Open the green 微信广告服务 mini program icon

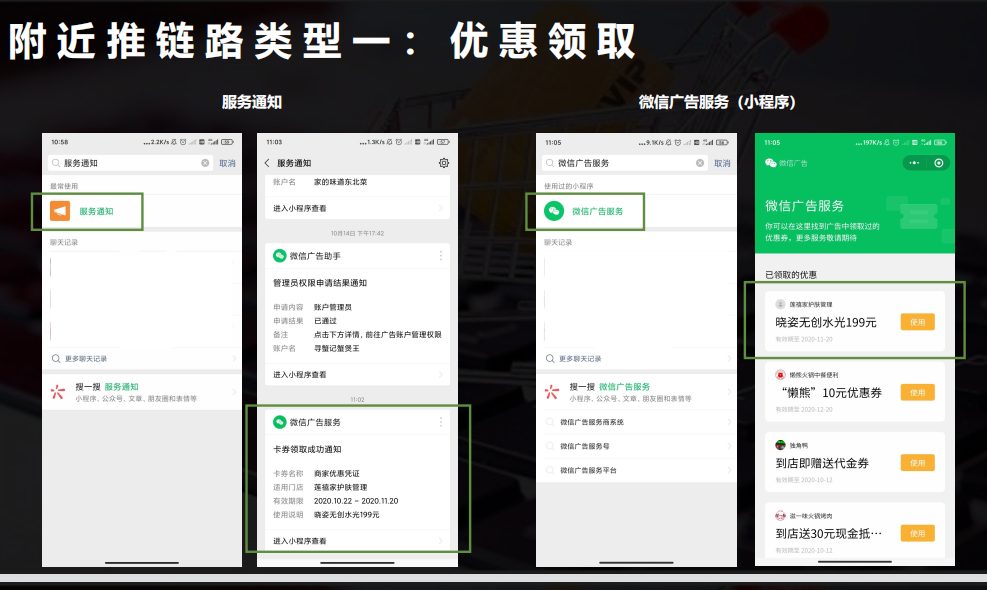pos(554,211)
